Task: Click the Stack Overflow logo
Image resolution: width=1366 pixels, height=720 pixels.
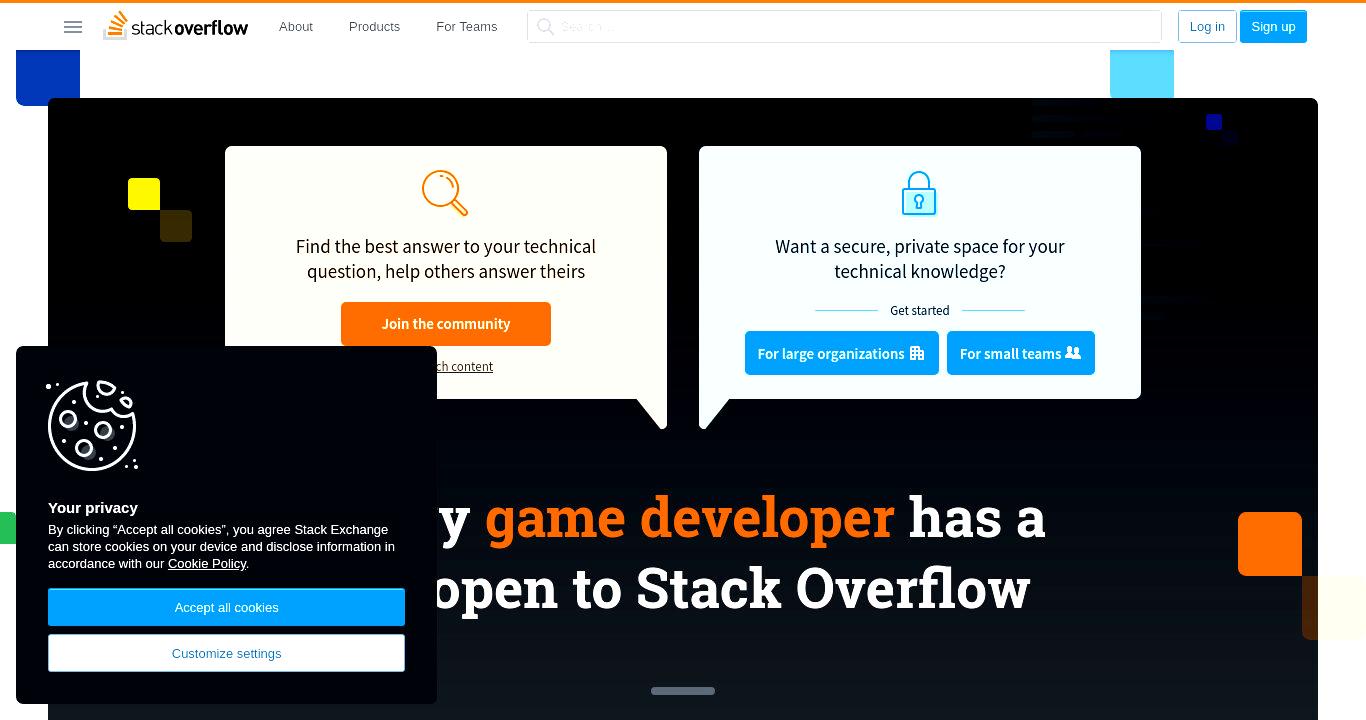Action: coord(176,26)
